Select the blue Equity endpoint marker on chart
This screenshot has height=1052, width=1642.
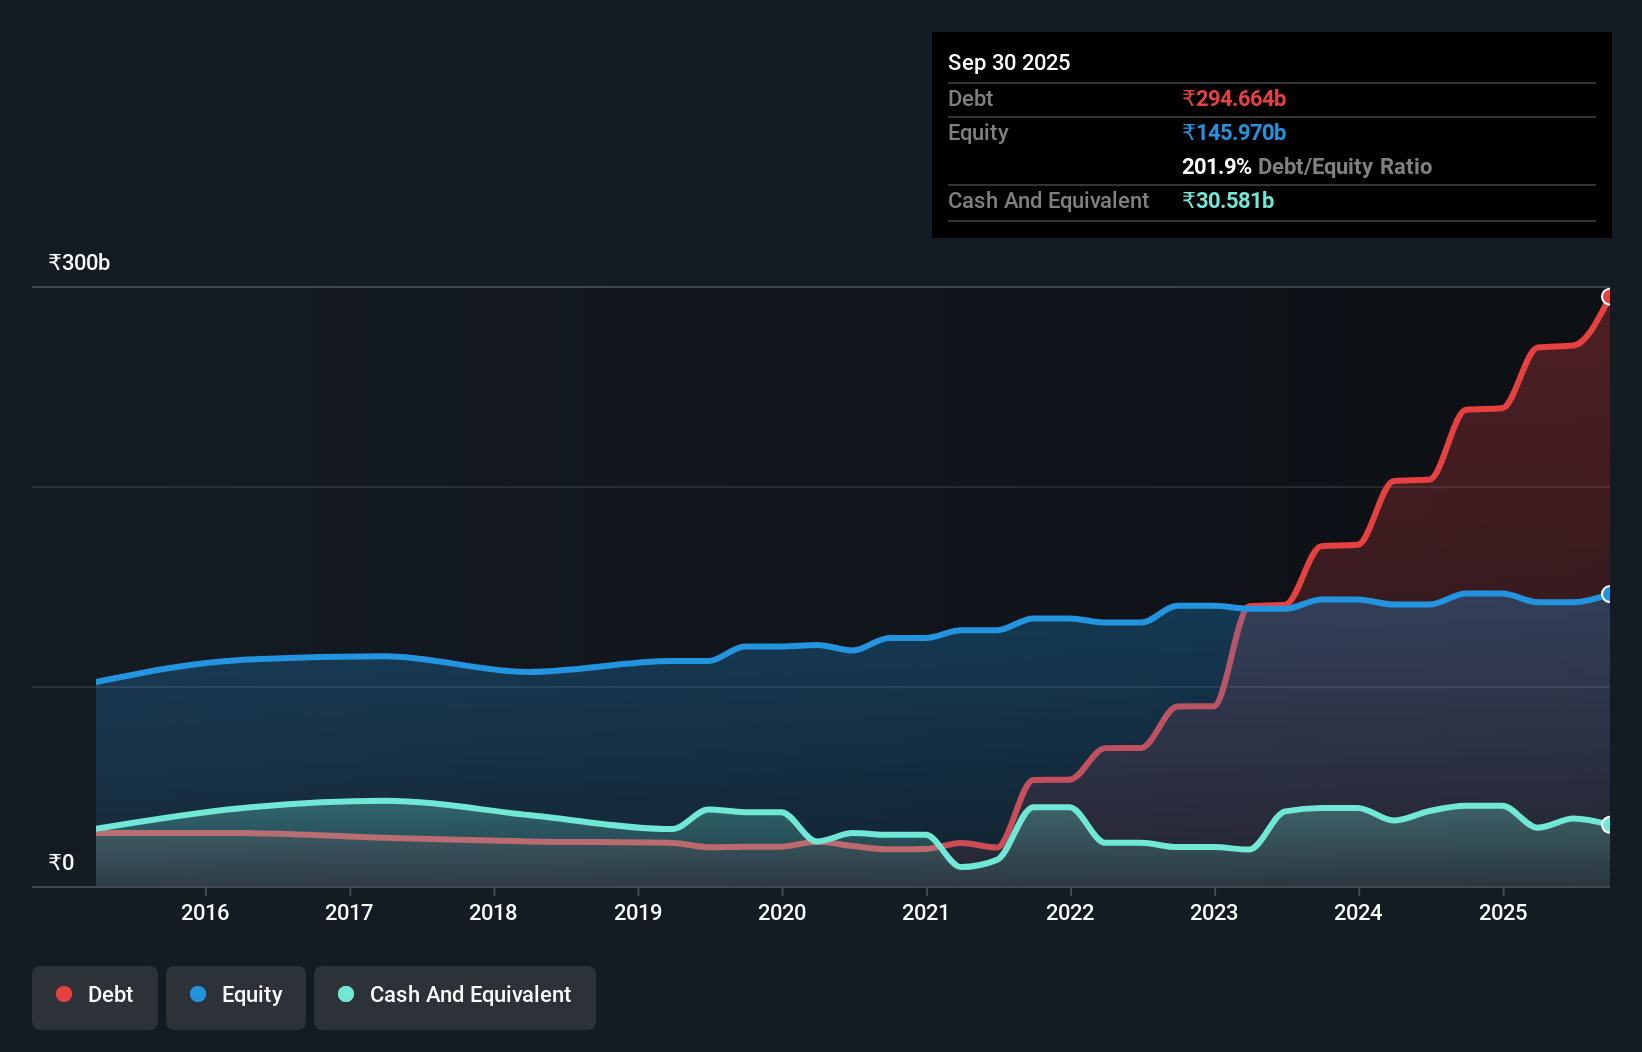1608,593
